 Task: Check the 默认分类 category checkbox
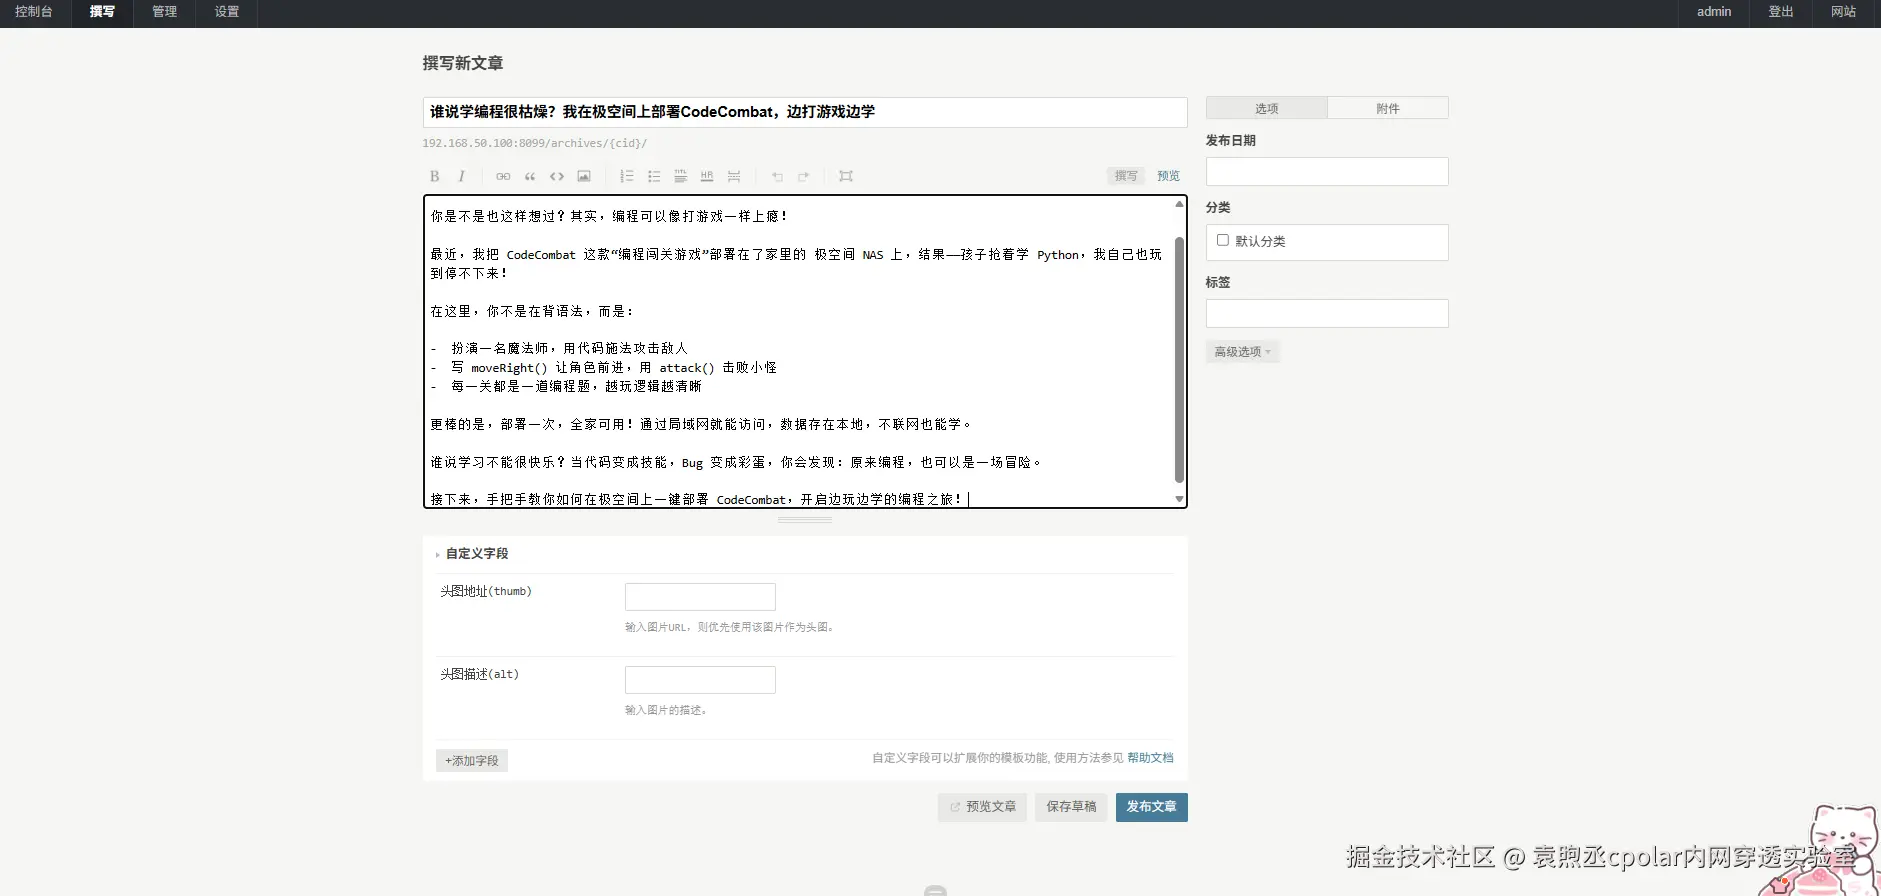(1222, 240)
